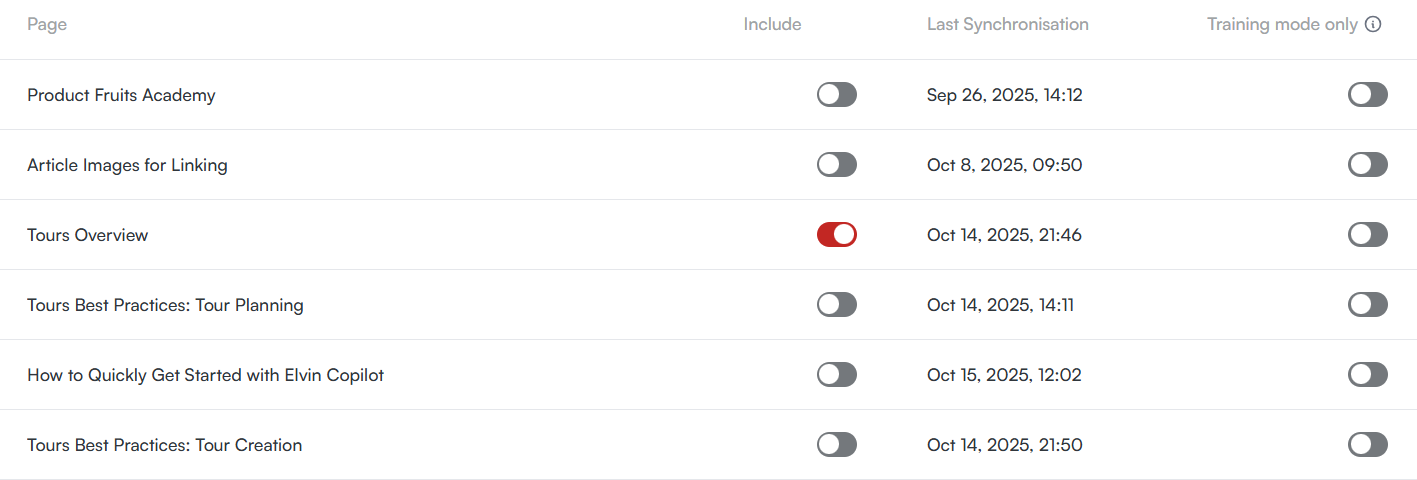1417x480 pixels.
Task: Turn on Training mode for Tour Planning
Action: [1367, 305]
